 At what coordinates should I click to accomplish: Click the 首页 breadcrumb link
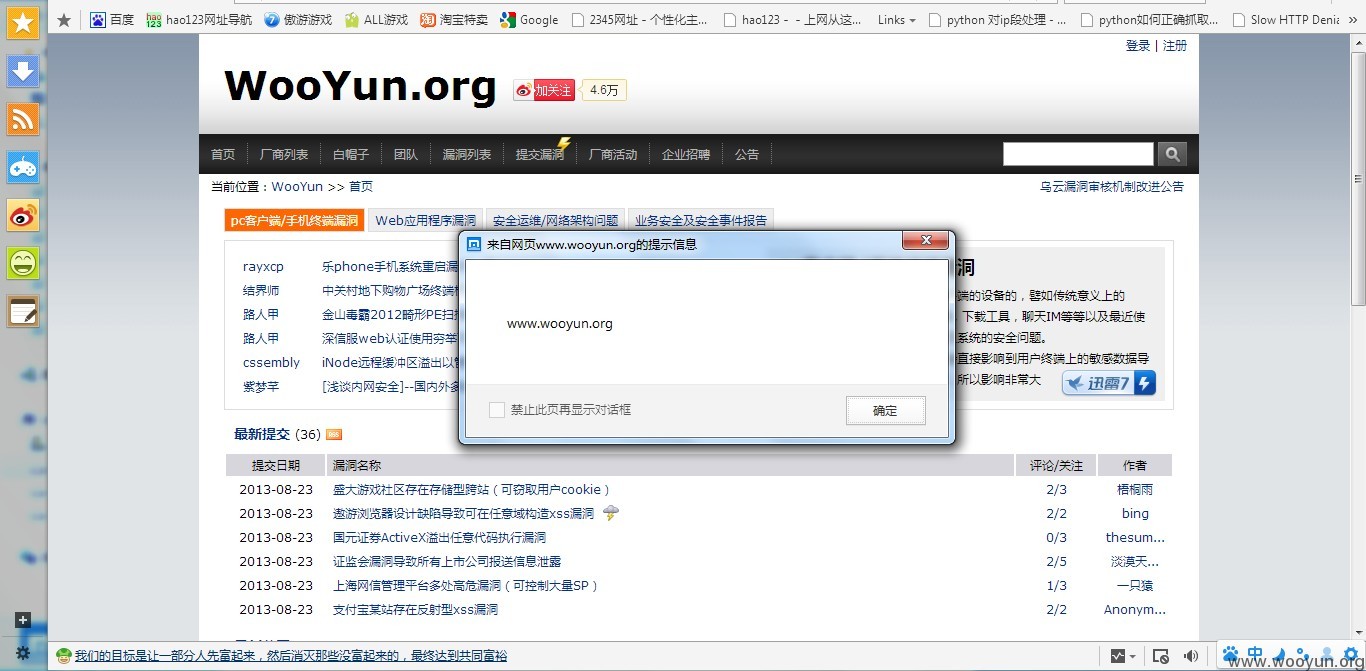361,186
